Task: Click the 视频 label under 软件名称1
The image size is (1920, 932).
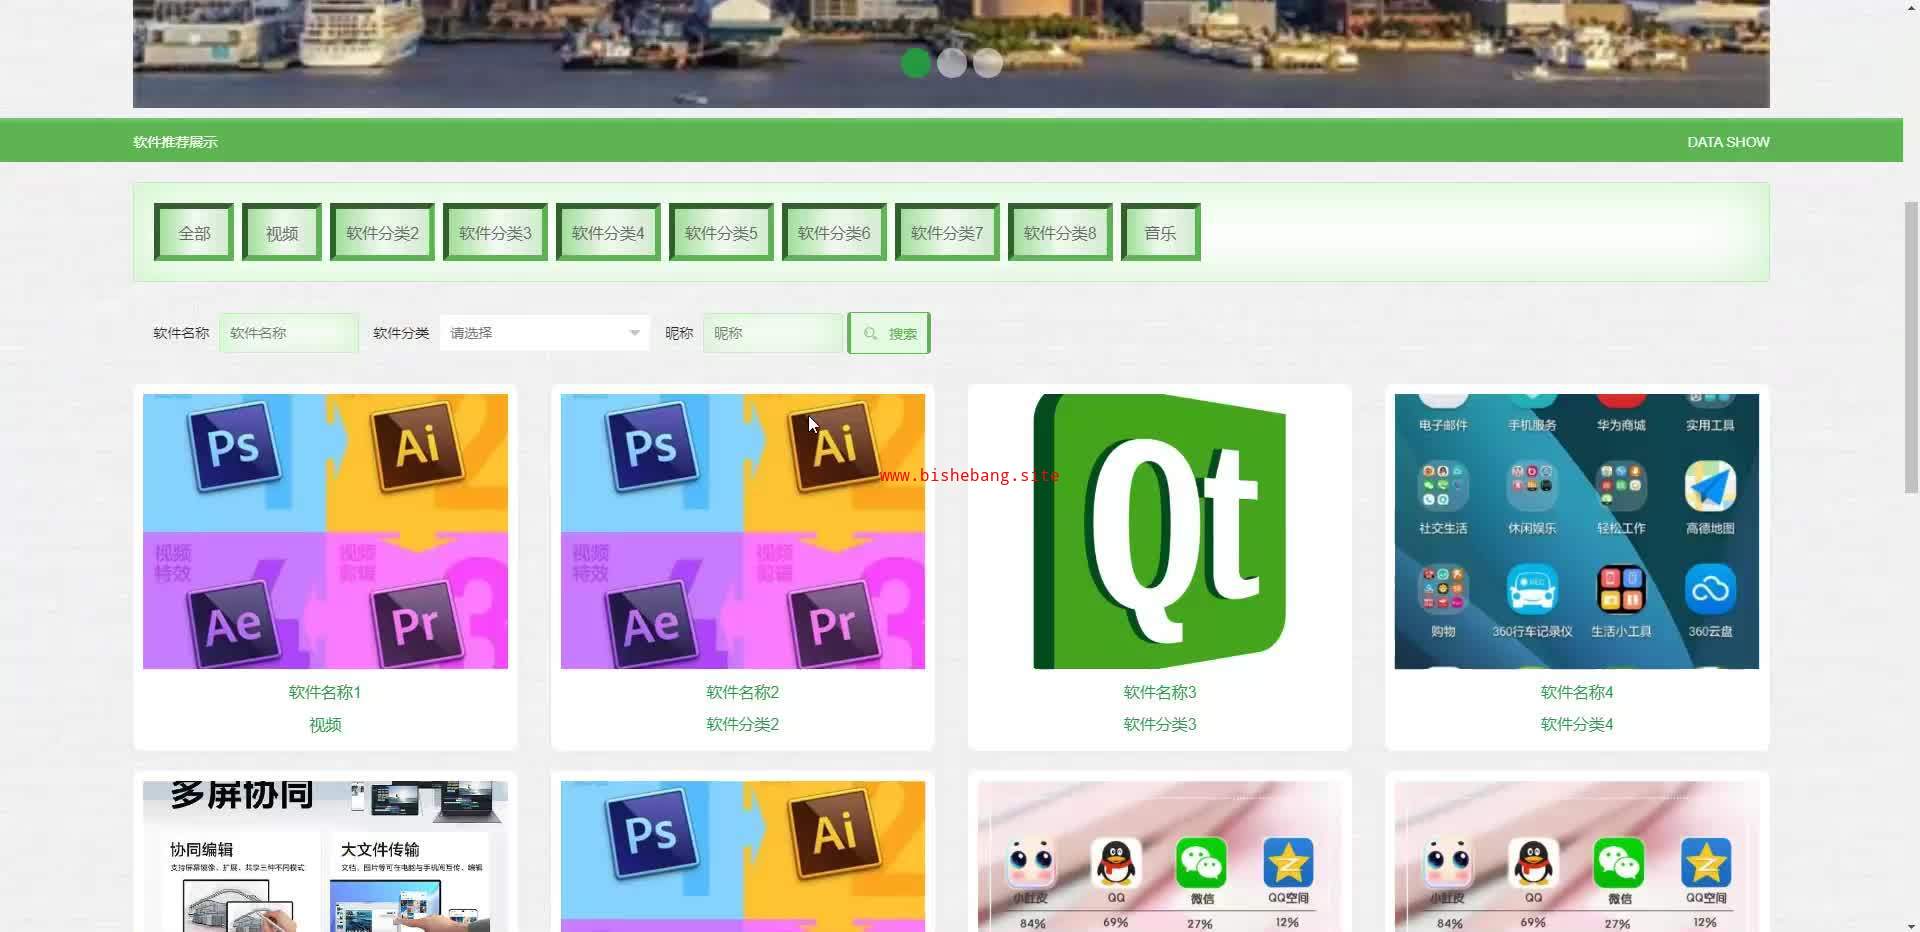Action: (325, 724)
